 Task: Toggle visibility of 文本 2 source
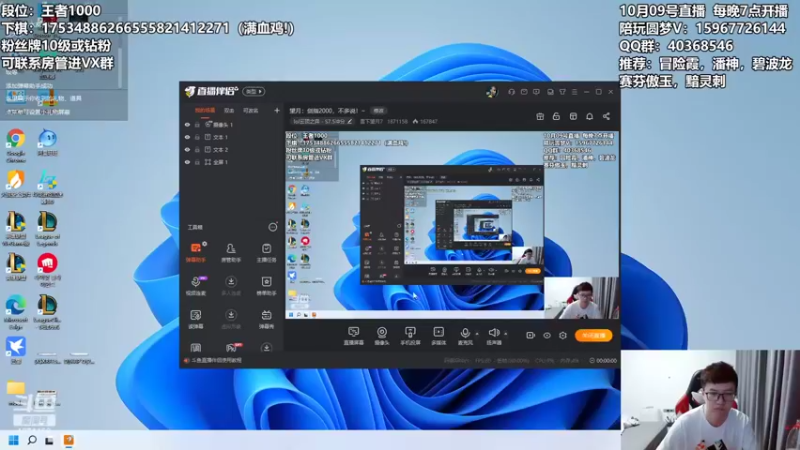[187, 149]
